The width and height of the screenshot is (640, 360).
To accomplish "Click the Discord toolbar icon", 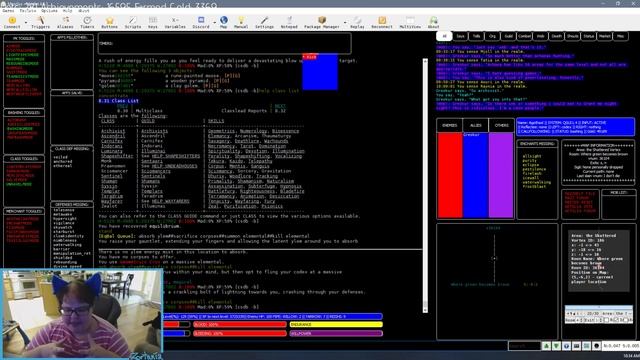I will [201, 22].
